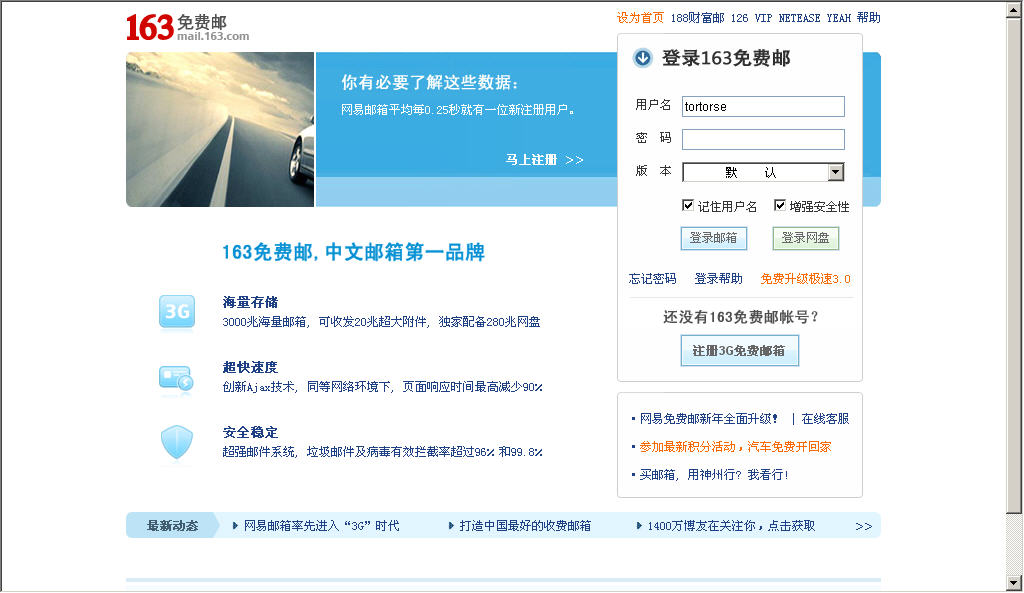Click the >> arrow in 最新动态 bar
This screenshot has height=593, width=1024.
[863, 526]
